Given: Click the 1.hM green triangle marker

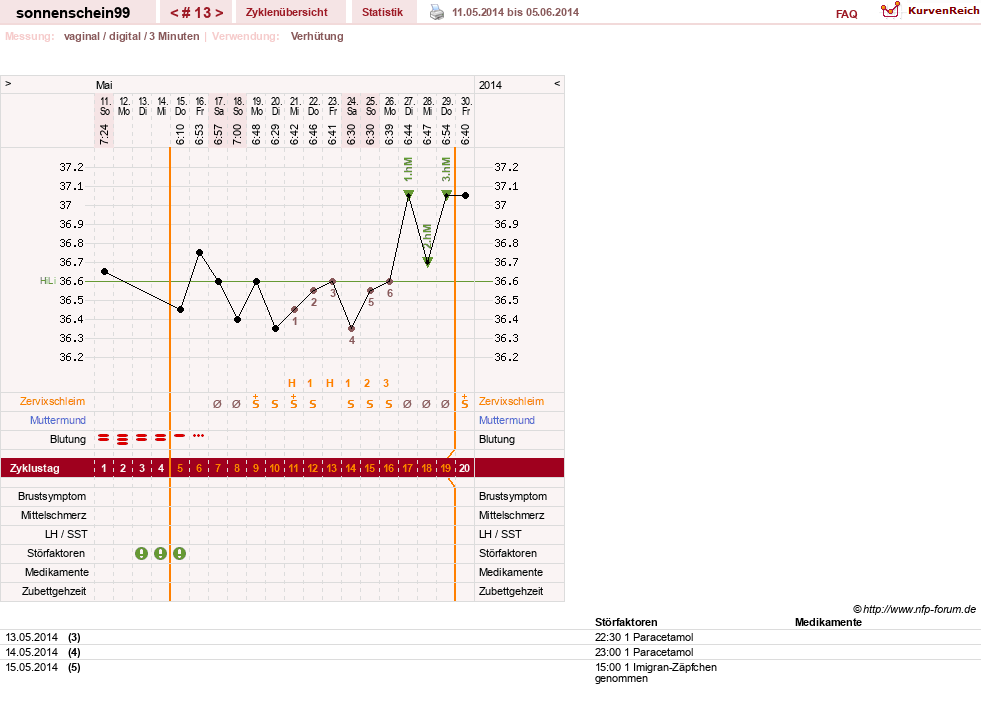Looking at the screenshot, I should (x=409, y=194).
